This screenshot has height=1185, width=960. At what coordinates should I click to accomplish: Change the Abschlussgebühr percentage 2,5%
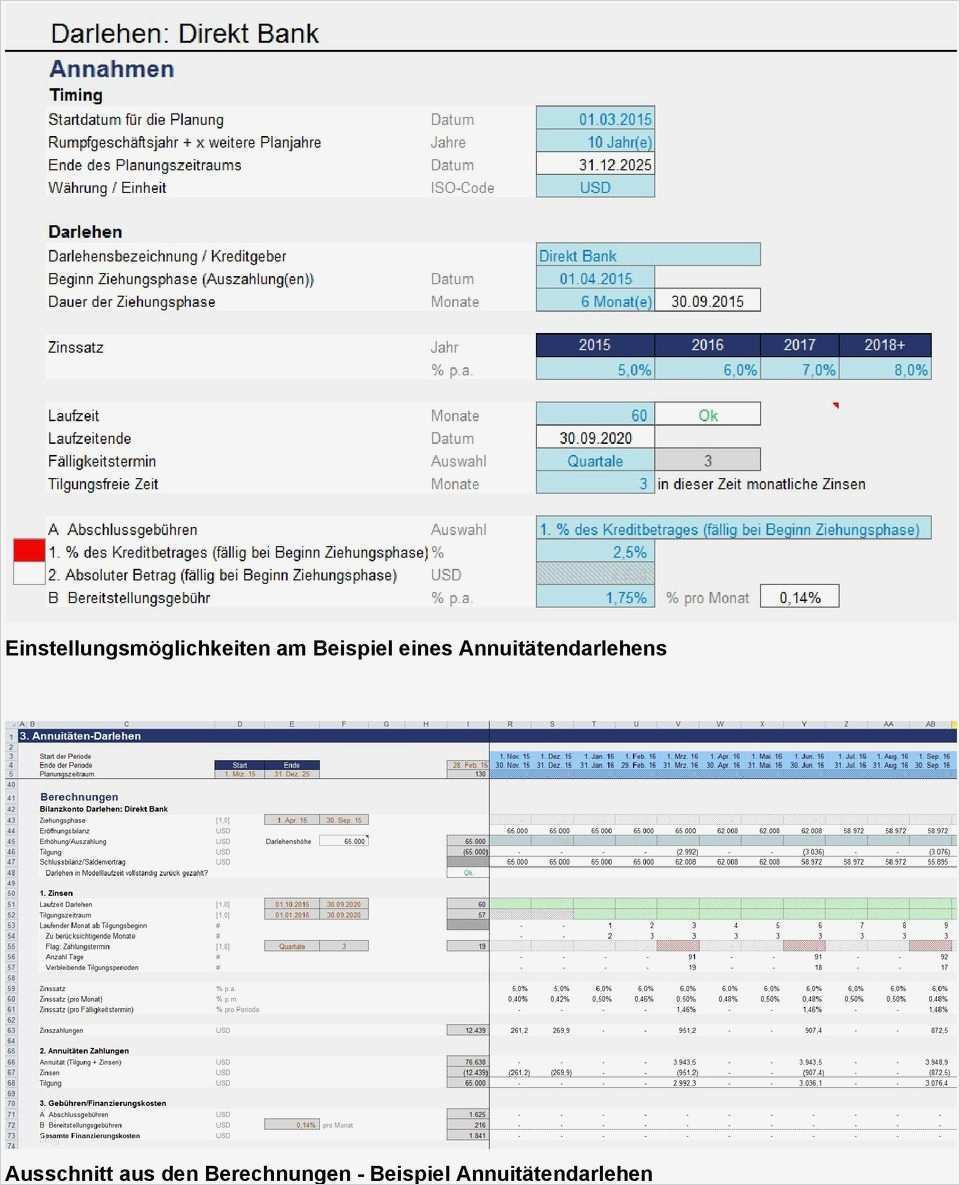[x=595, y=551]
